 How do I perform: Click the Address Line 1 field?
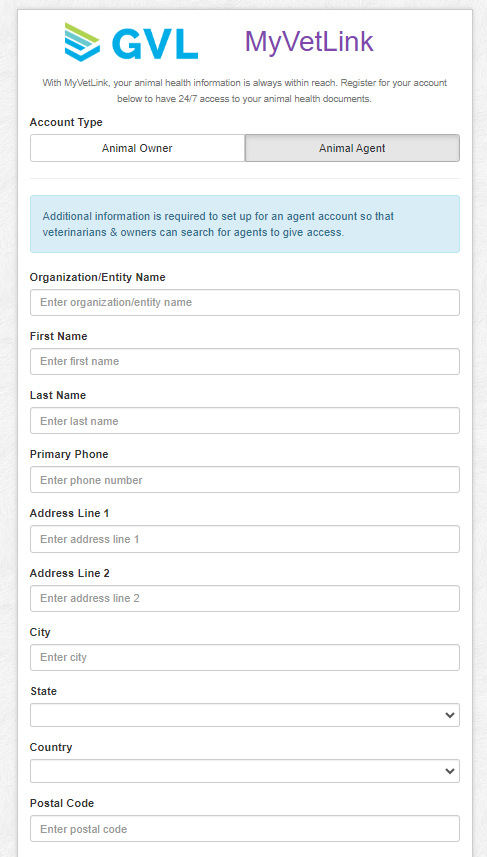[x=245, y=539]
